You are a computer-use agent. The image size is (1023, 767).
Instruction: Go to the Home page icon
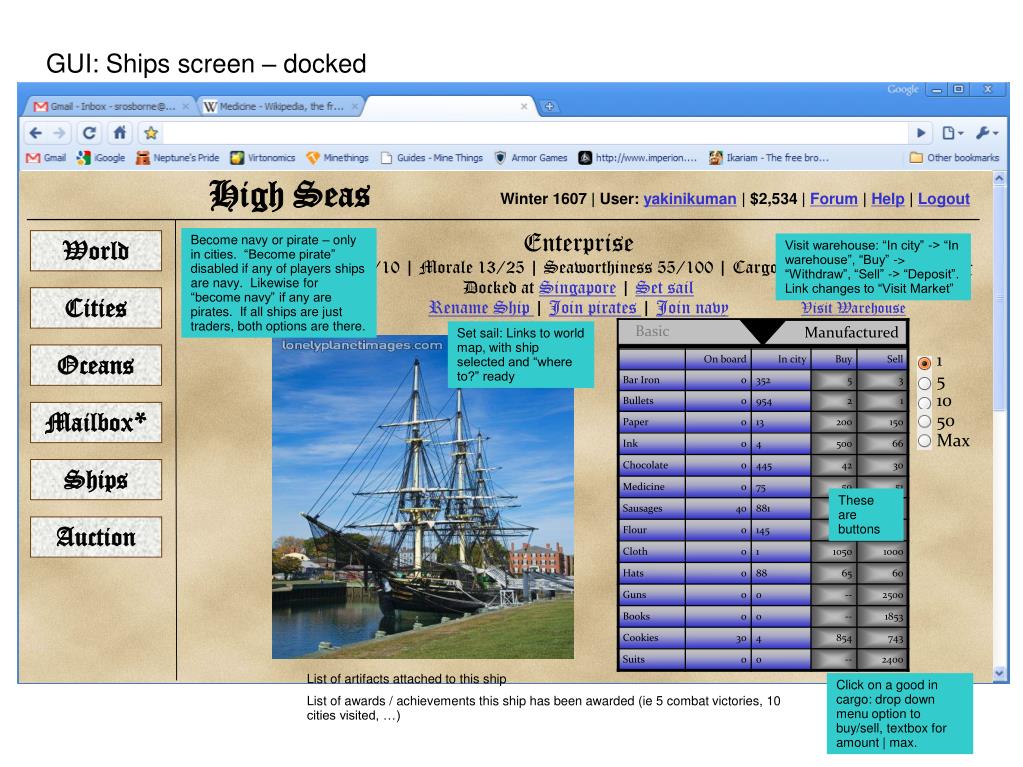coord(120,133)
